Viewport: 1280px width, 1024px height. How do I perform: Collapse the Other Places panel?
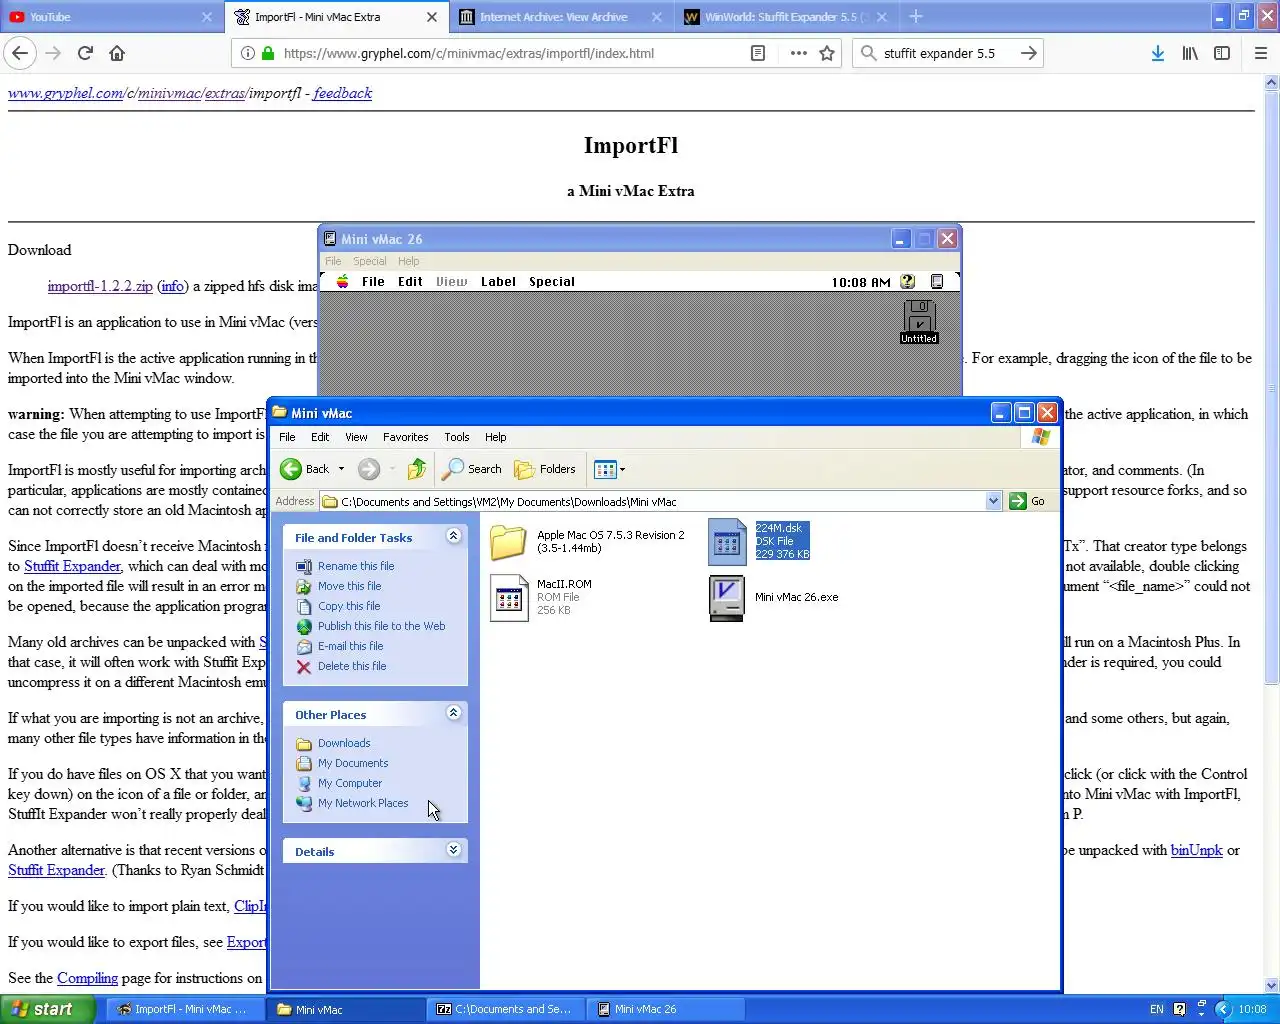(x=453, y=714)
